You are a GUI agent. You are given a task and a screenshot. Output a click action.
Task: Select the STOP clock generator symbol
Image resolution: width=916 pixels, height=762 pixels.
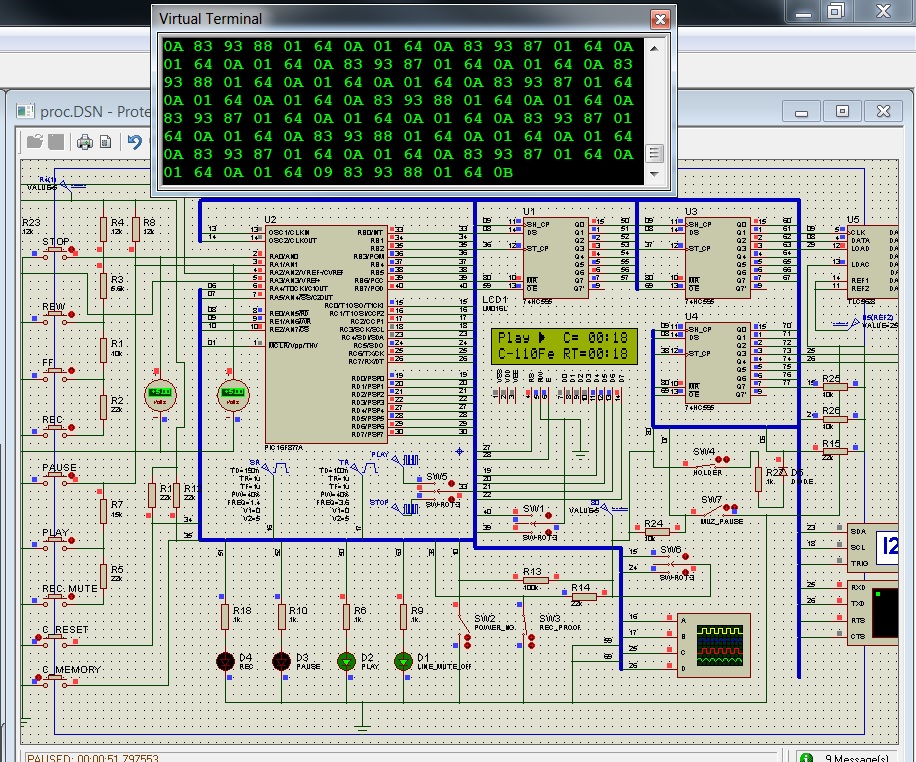406,509
